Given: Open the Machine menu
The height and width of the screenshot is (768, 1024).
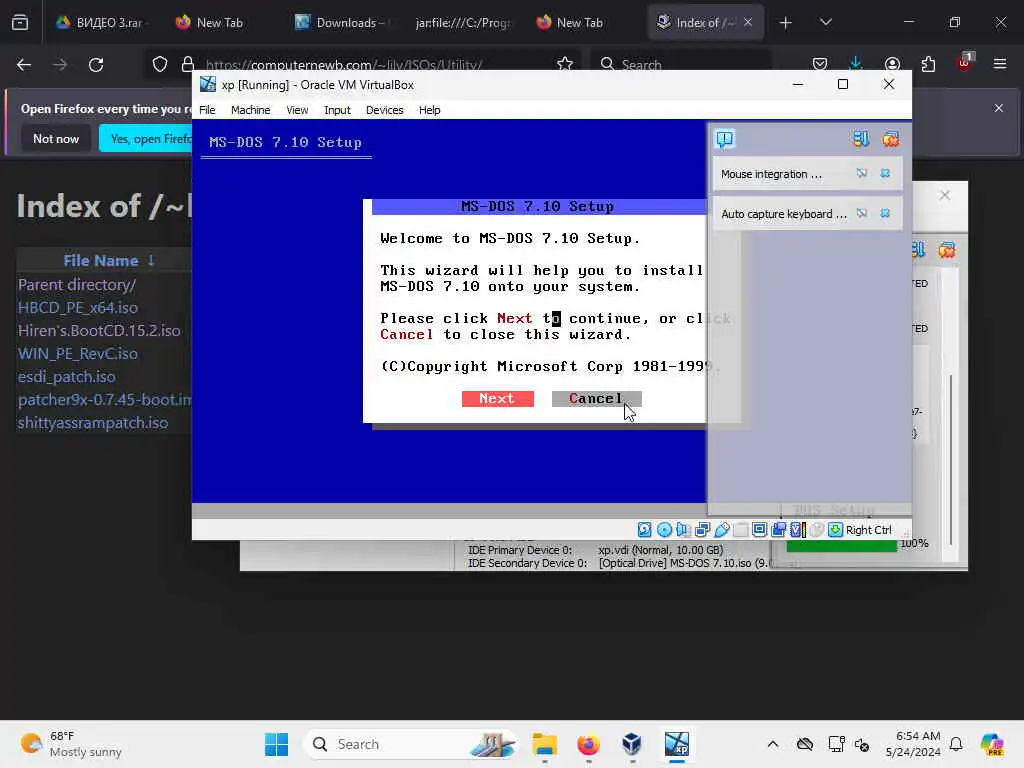Looking at the screenshot, I should coord(250,110).
